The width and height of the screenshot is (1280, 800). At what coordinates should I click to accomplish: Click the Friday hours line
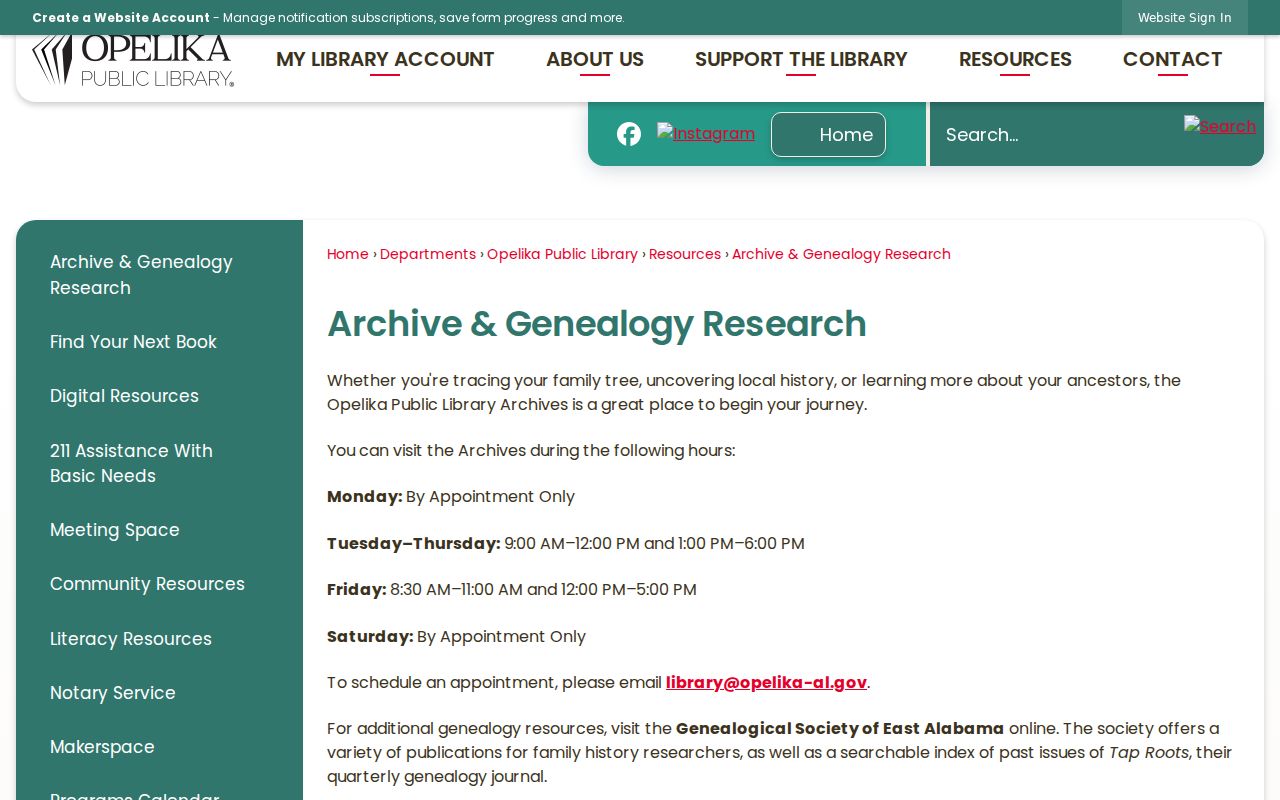[x=512, y=590]
